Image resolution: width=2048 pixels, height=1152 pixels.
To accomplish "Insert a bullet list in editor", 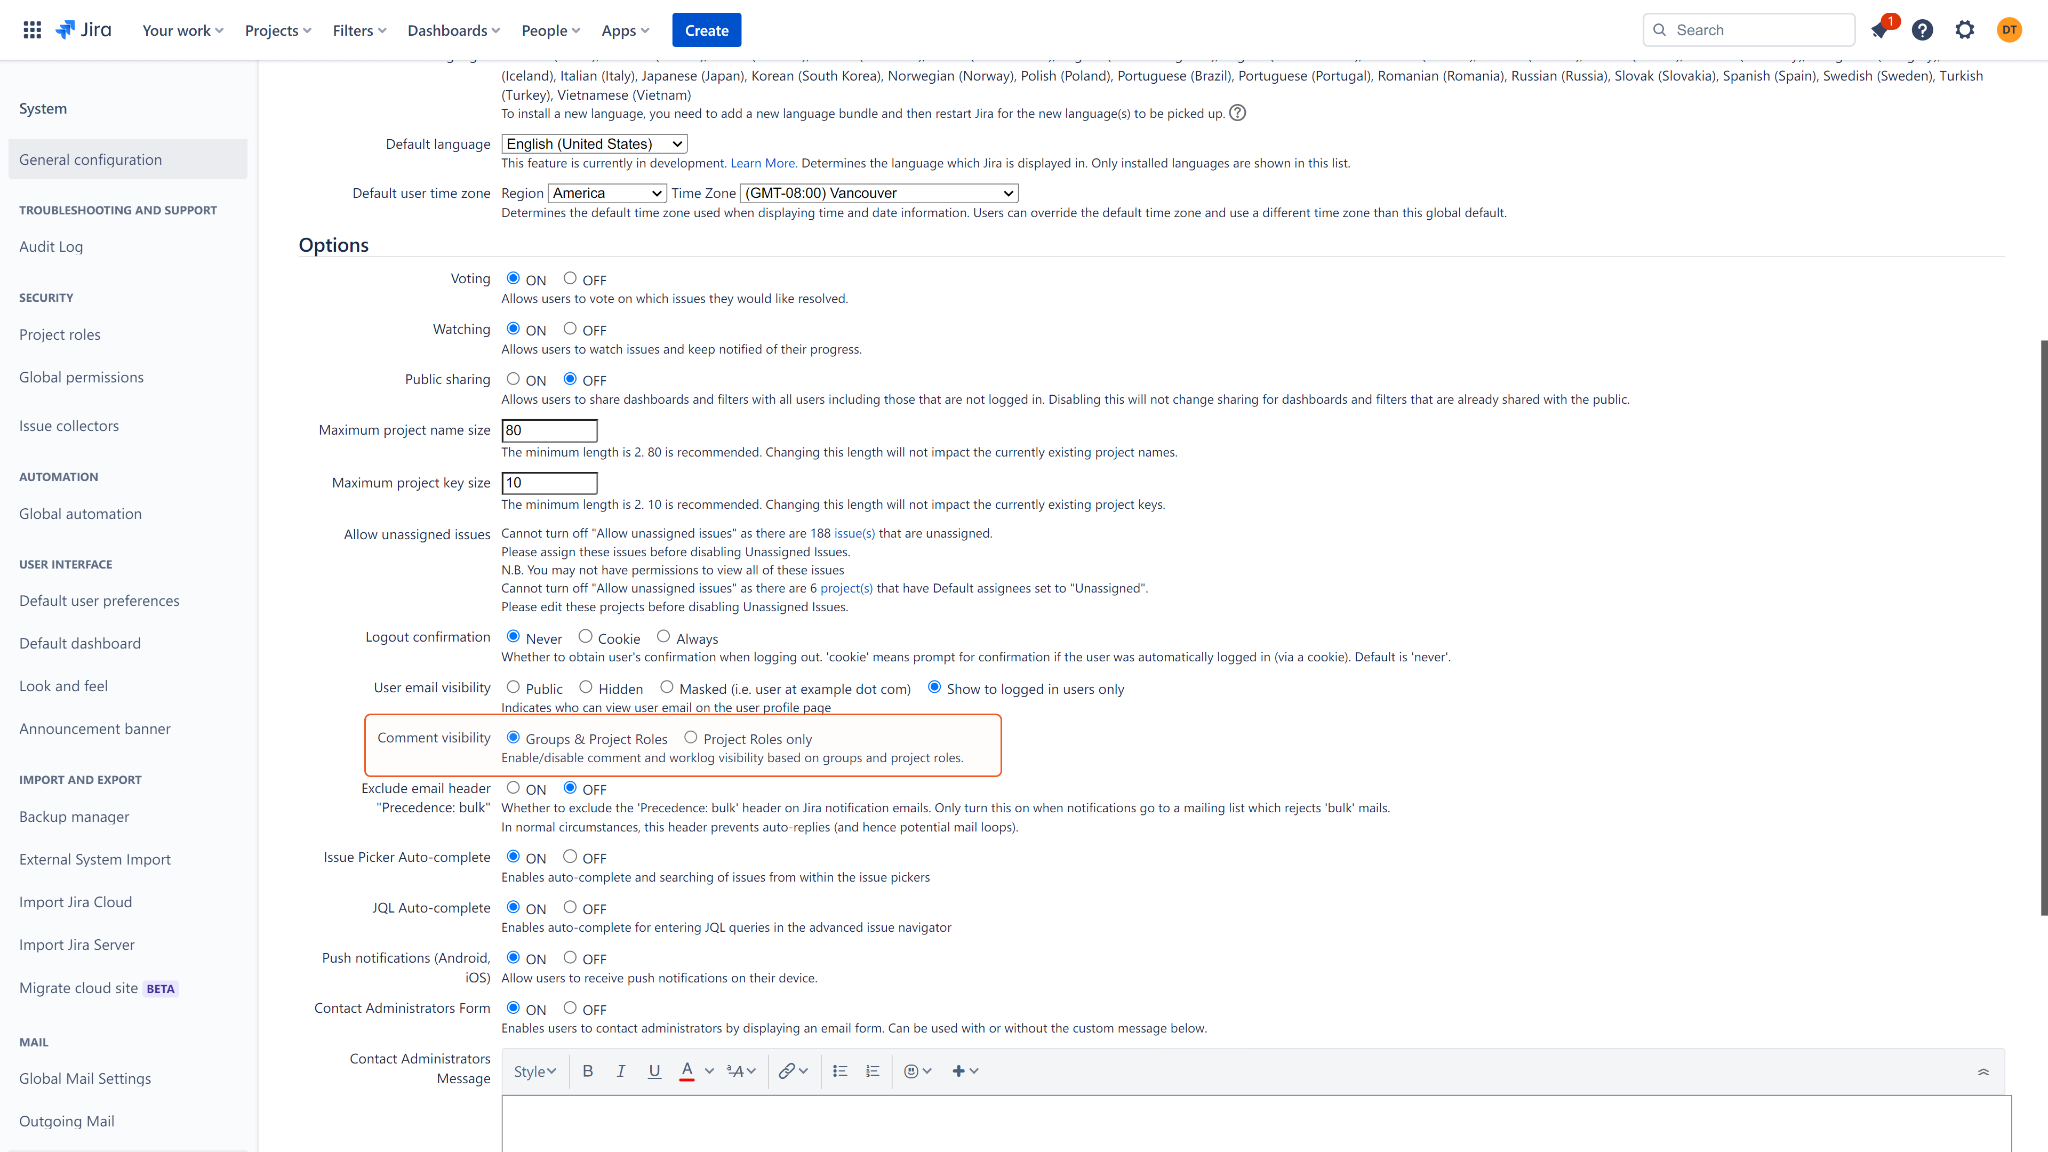I will [840, 1071].
